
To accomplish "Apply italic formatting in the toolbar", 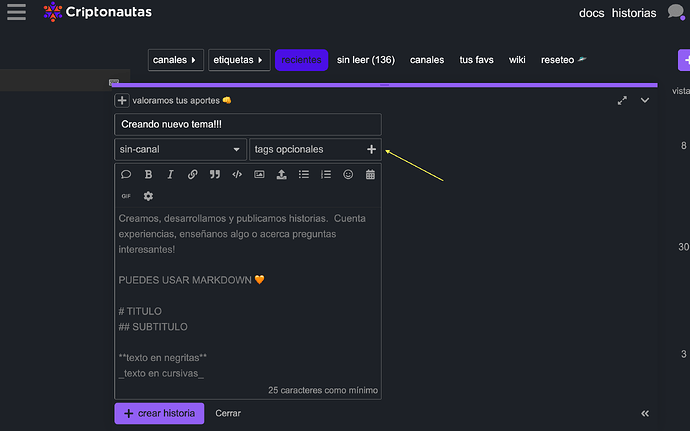I will click(170, 174).
